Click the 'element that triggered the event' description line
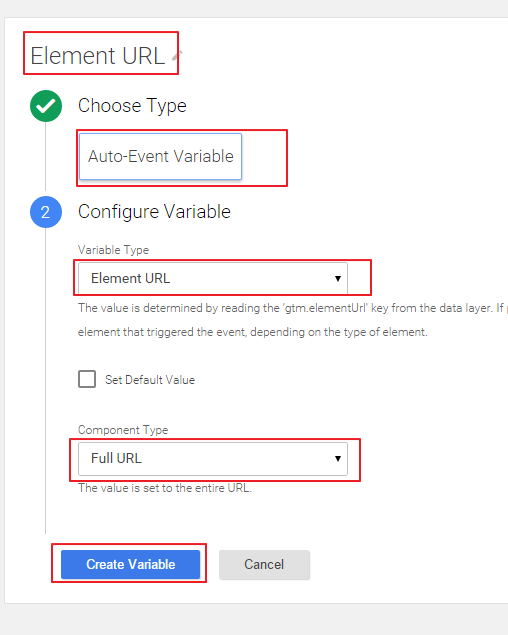 252,332
